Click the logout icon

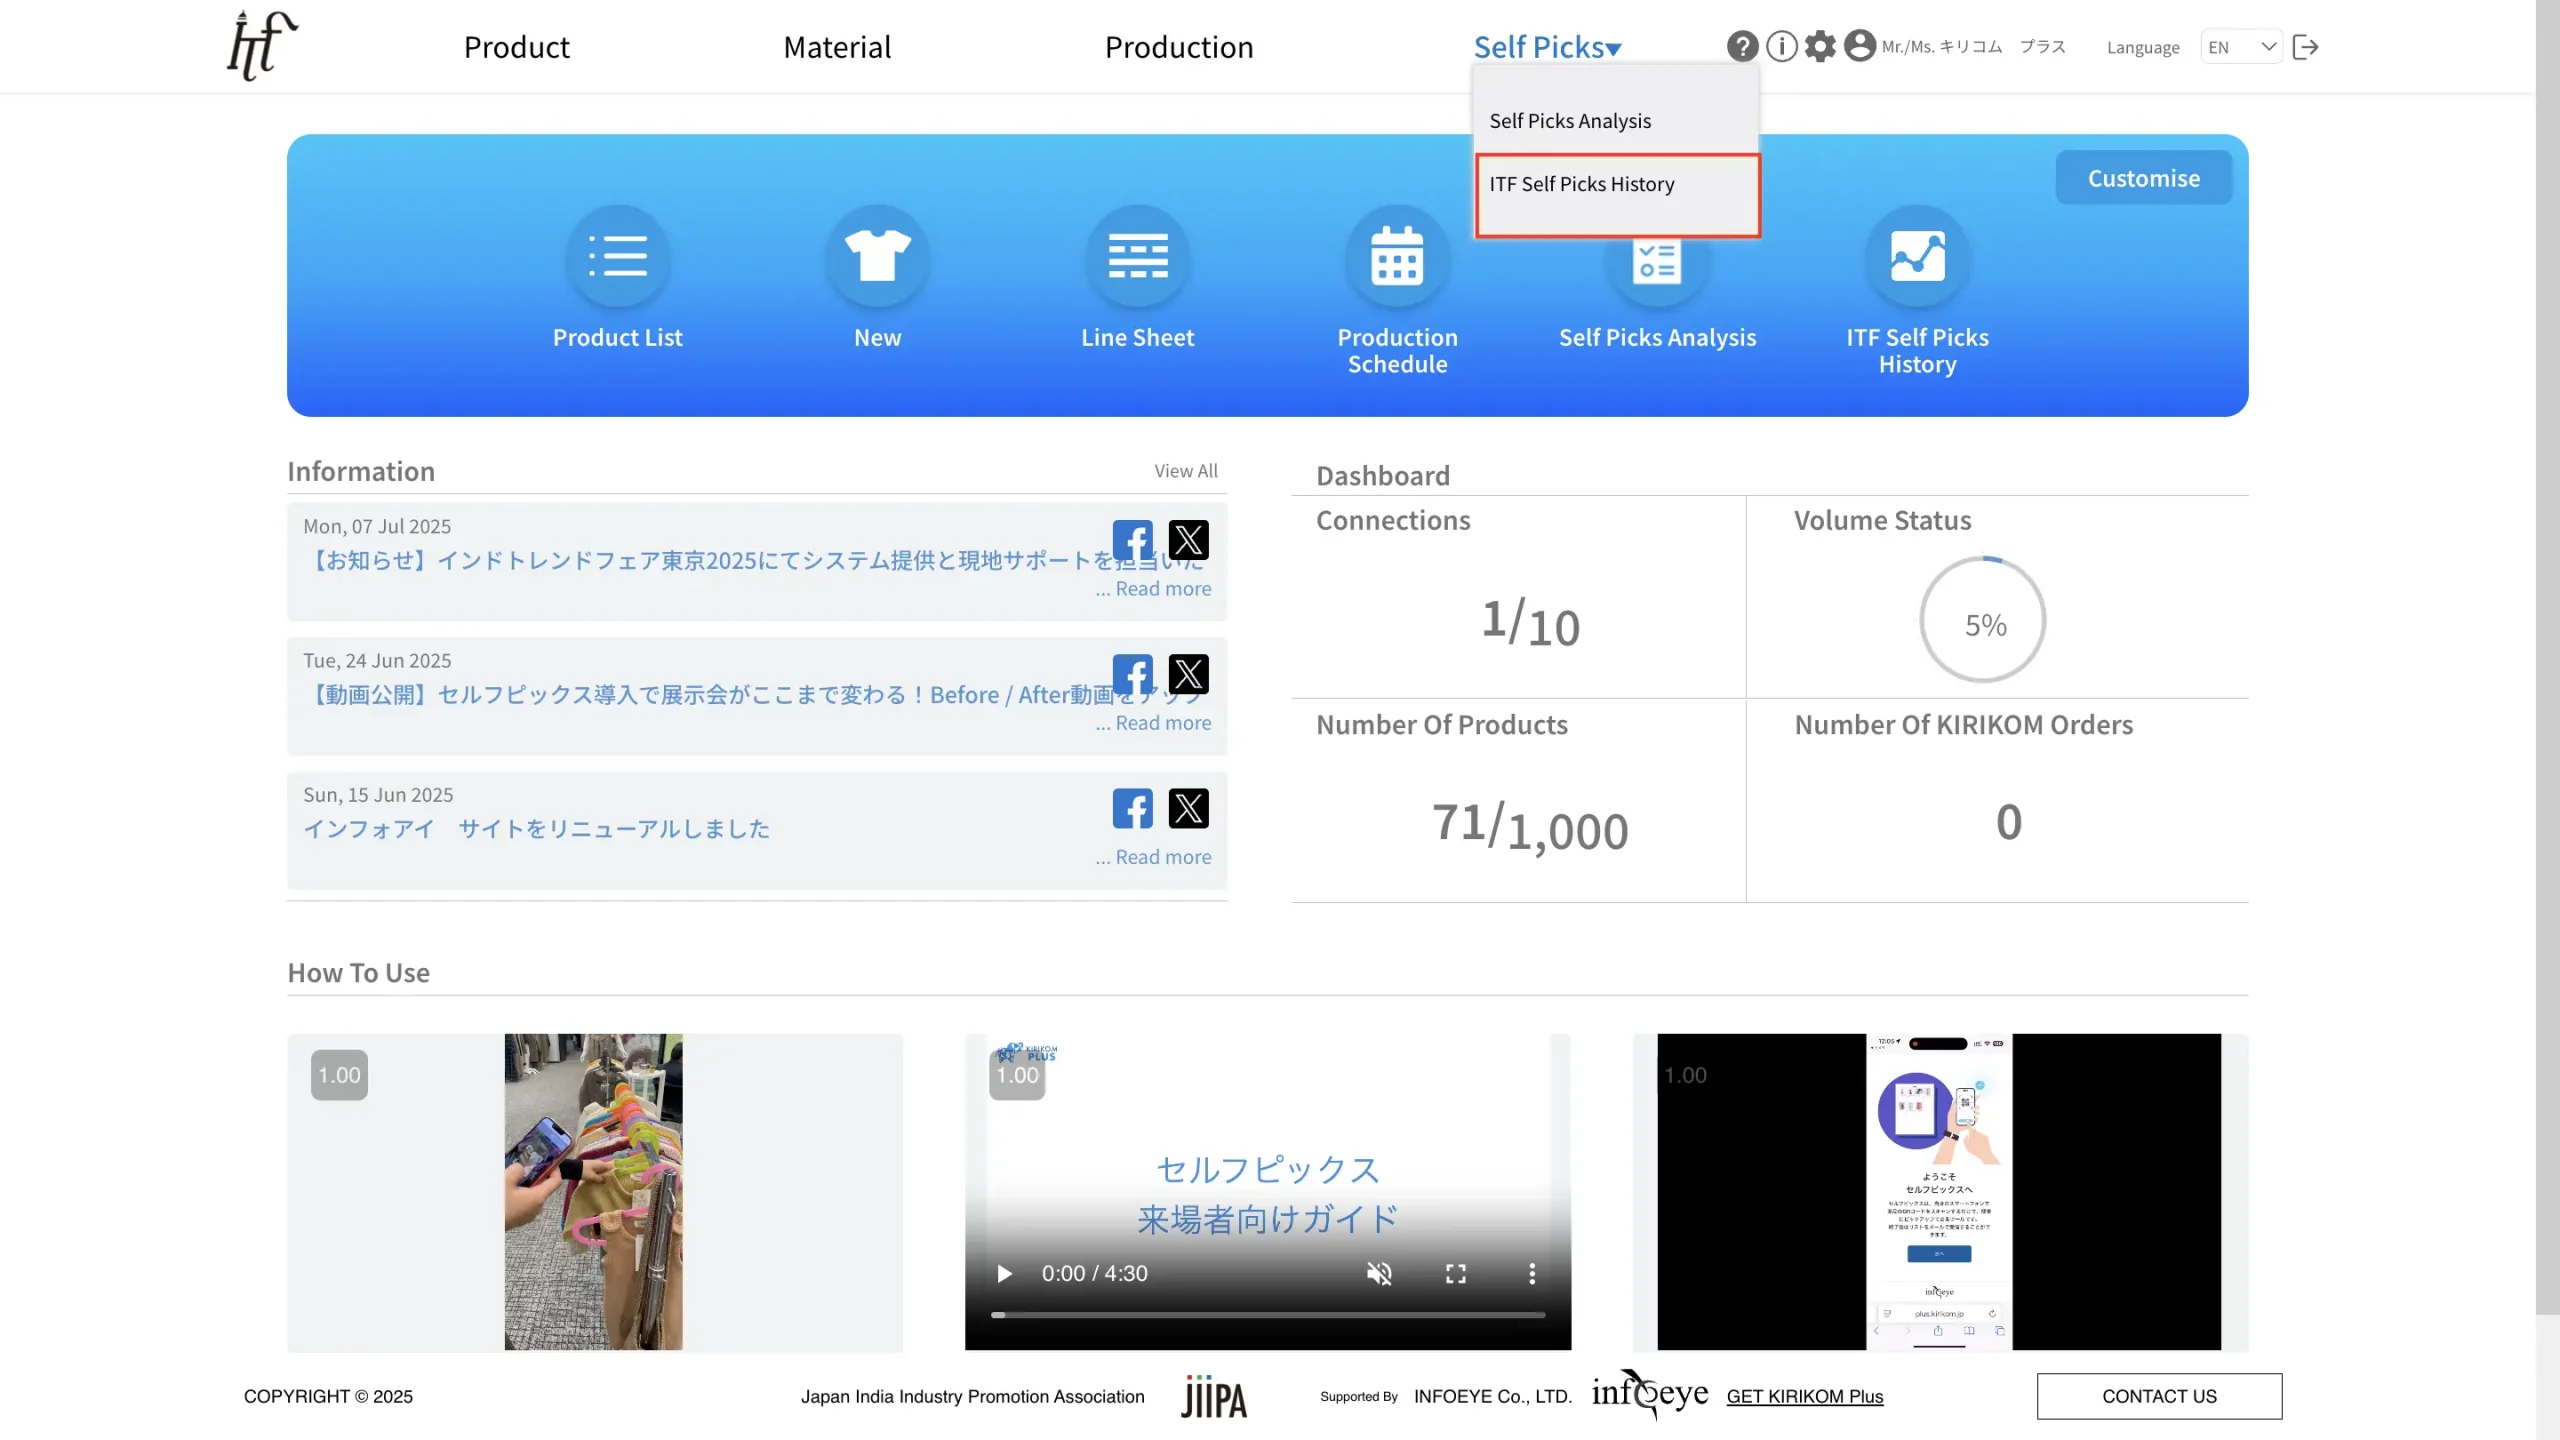[2305, 47]
